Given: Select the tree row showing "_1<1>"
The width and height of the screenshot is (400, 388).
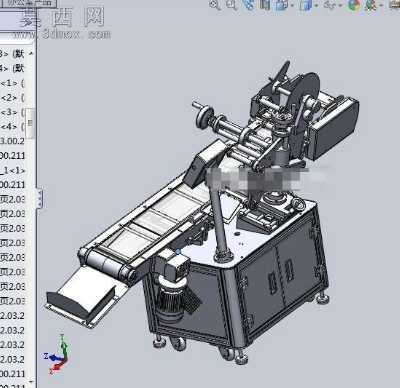Looking at the screenshot, I should pyautogui.click(x=12, y=170).
